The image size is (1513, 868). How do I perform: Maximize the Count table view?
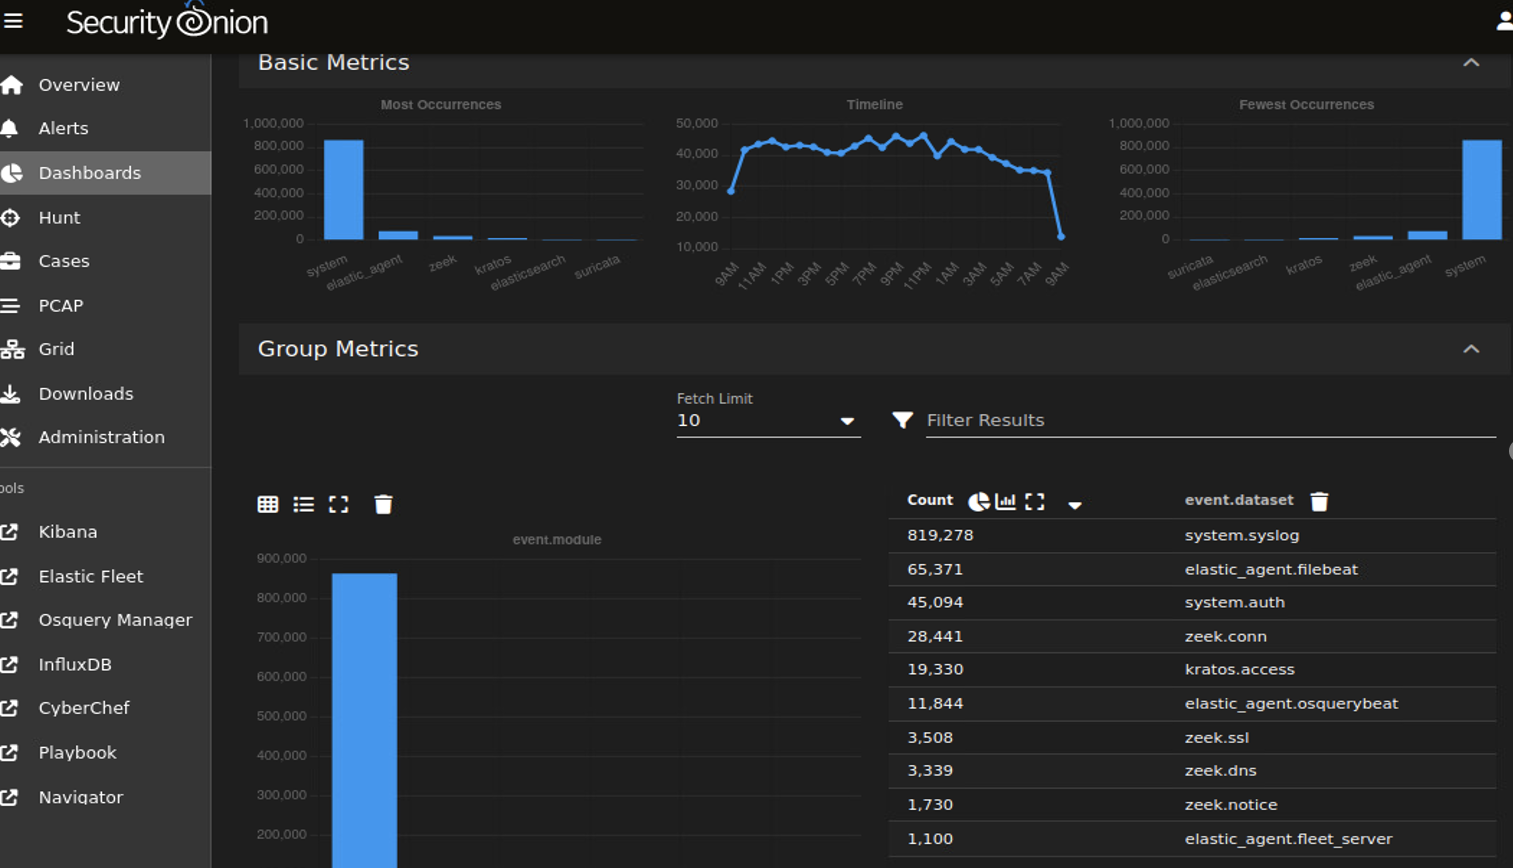(x=1035, y=501)
